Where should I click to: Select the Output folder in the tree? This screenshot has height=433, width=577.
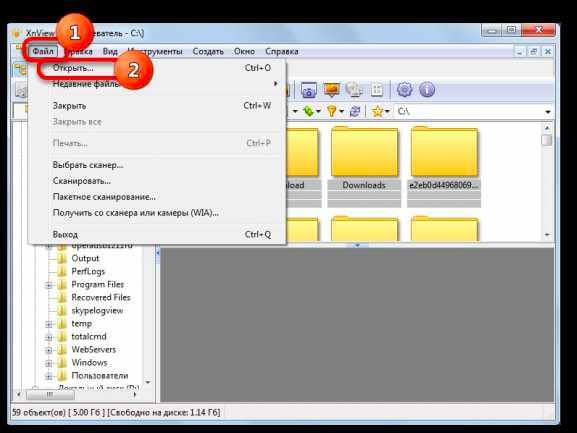tap(85, 259)
